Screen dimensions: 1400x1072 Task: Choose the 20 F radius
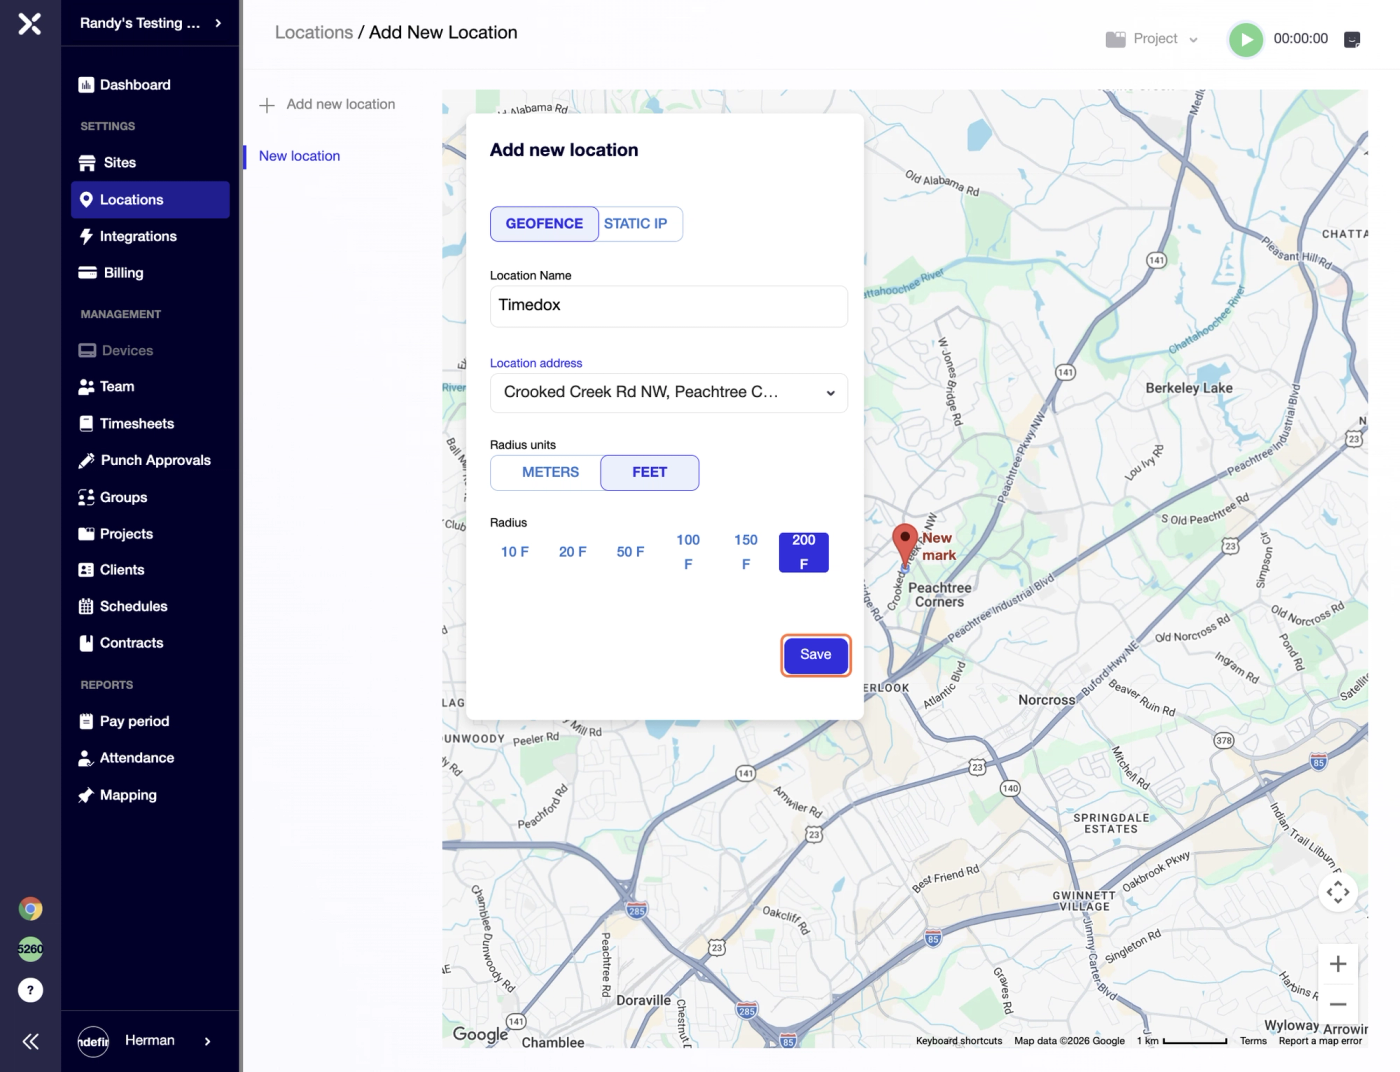pyautogui.click(x=573, y=552)
